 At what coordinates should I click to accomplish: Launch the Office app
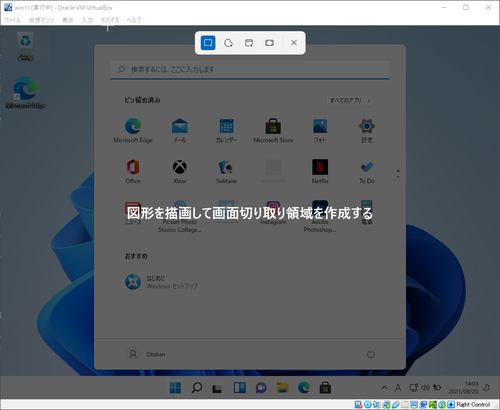coord(133,171)
